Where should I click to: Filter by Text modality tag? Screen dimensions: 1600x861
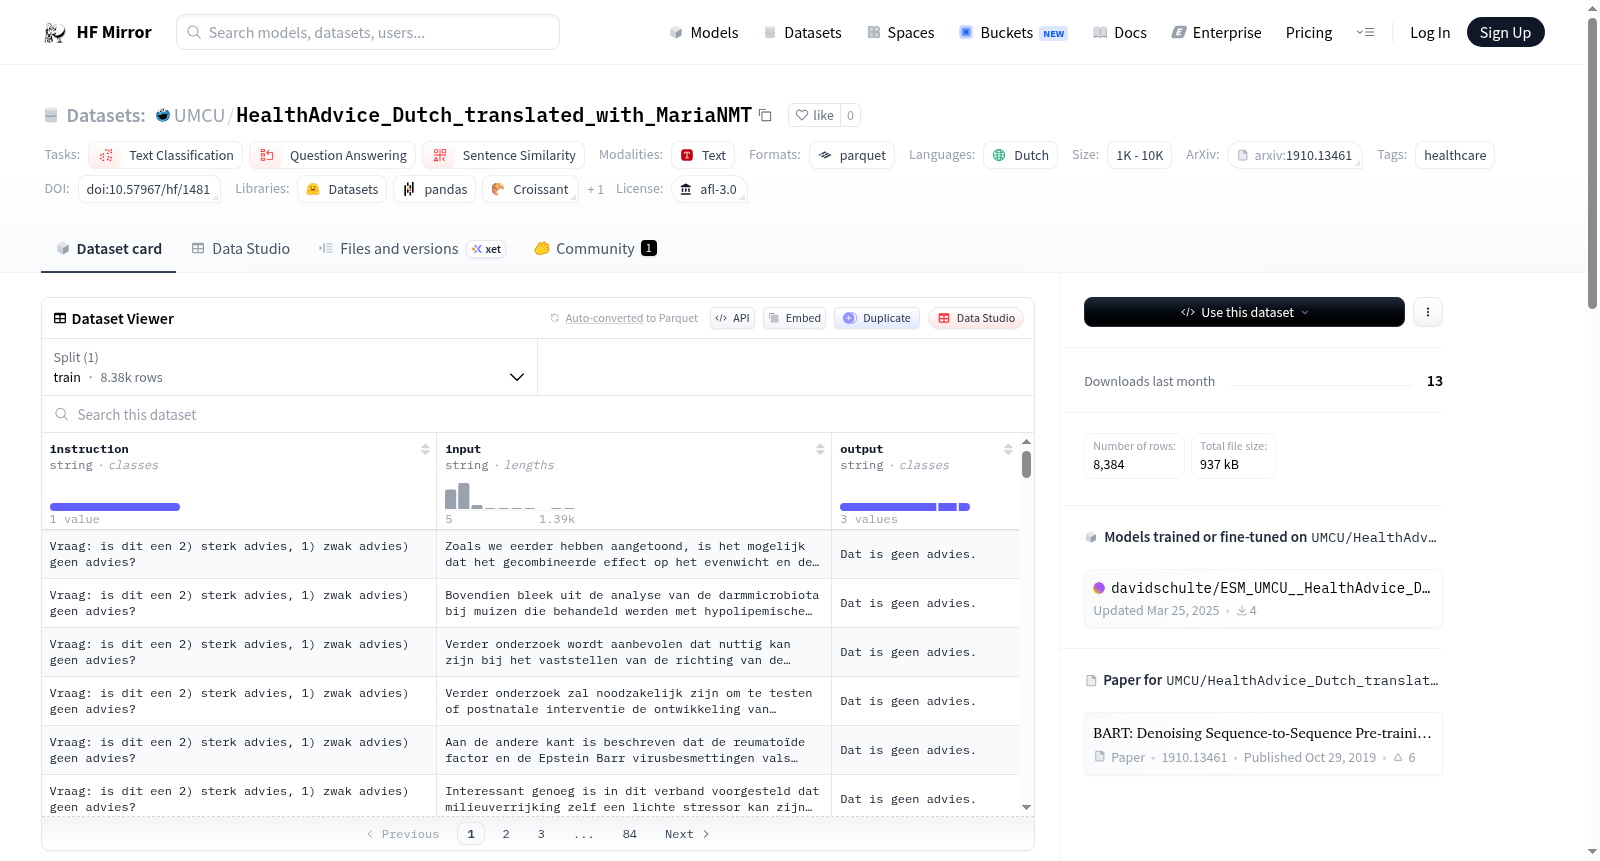click(703, 155)
